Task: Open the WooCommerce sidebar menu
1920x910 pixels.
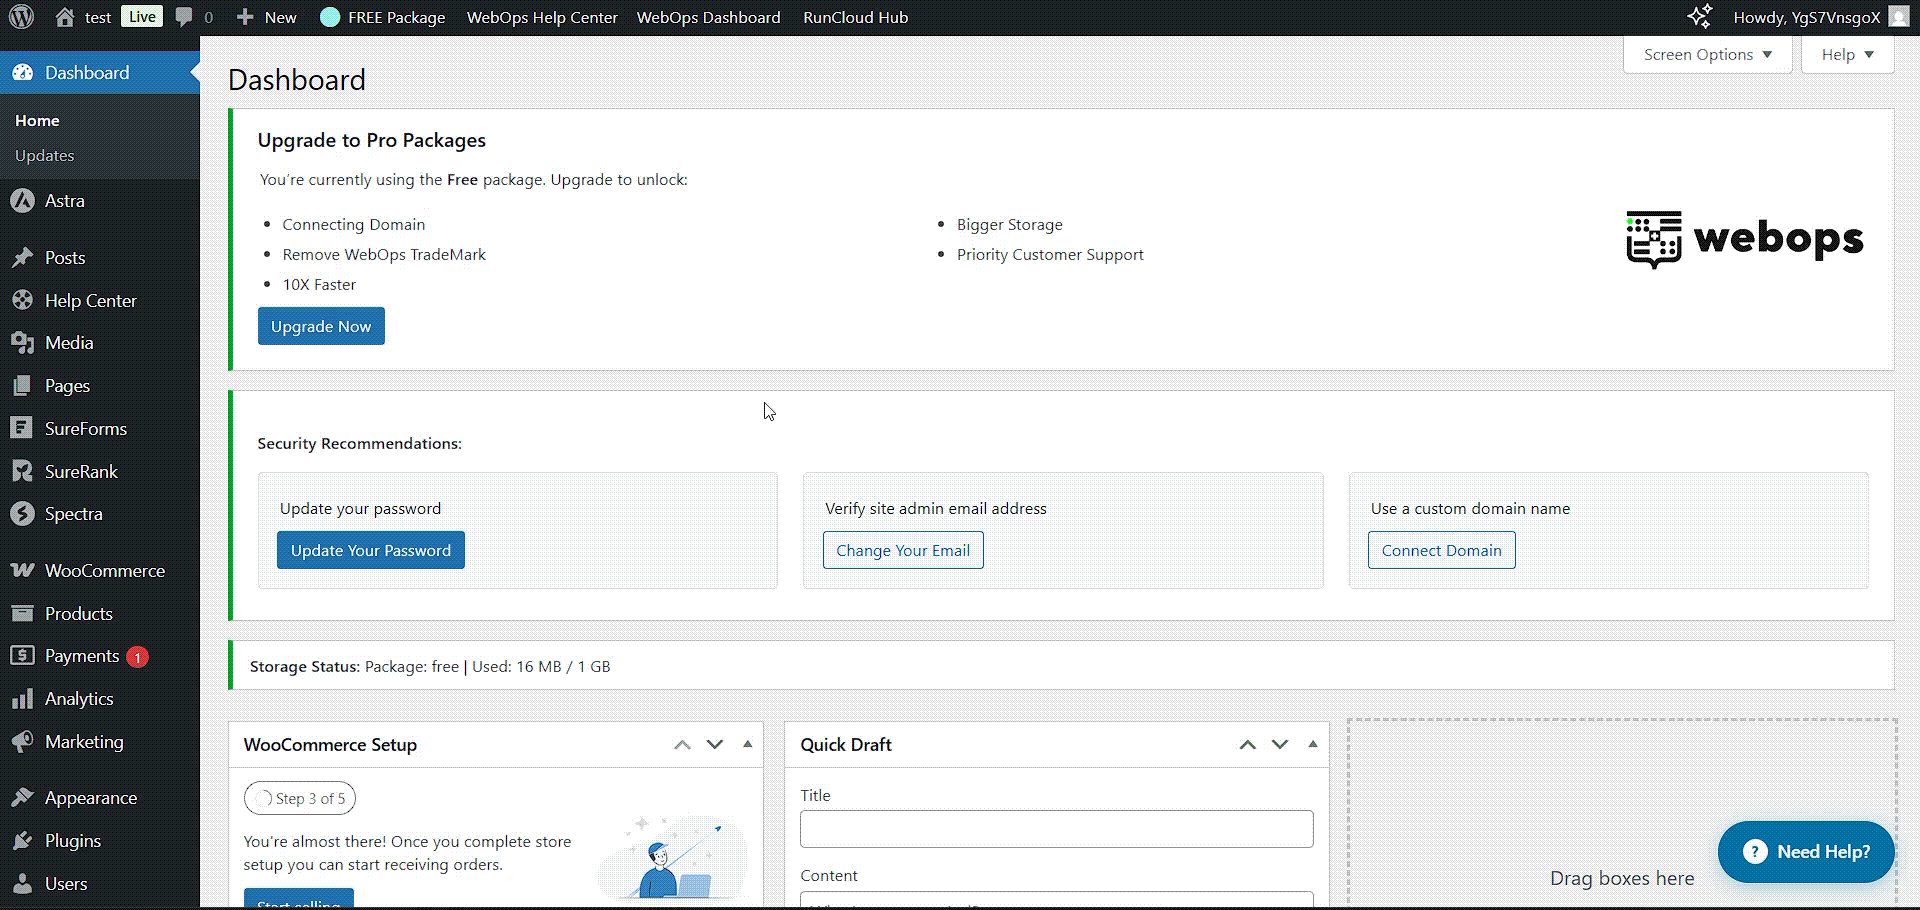Action: pyautogui.click(x=104, y=571)
